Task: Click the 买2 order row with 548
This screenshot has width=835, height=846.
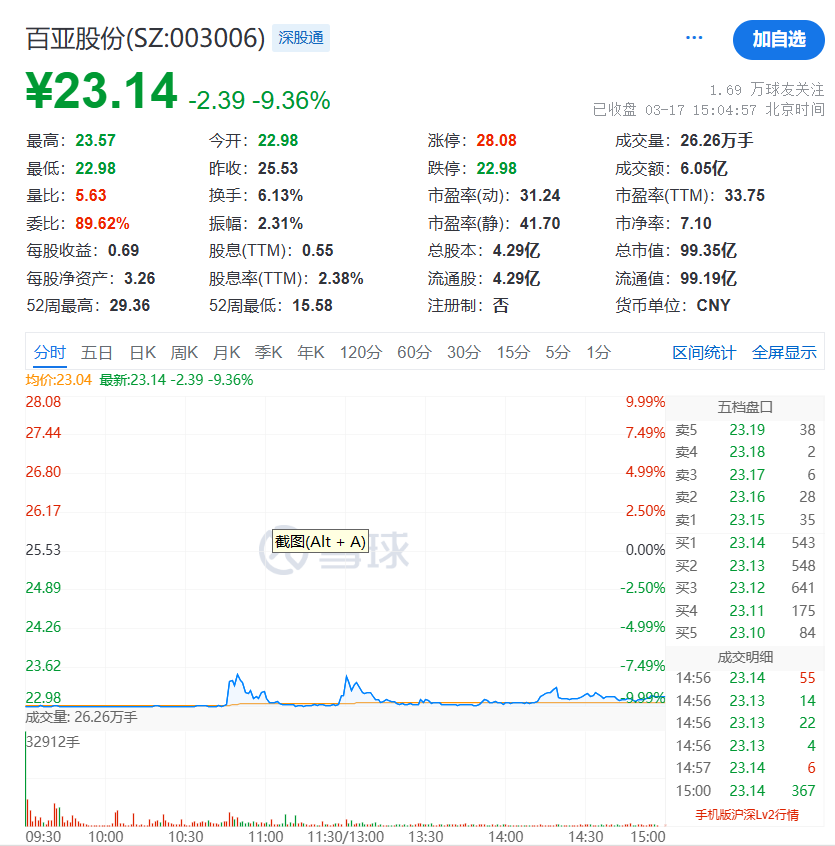Action: 745,565
